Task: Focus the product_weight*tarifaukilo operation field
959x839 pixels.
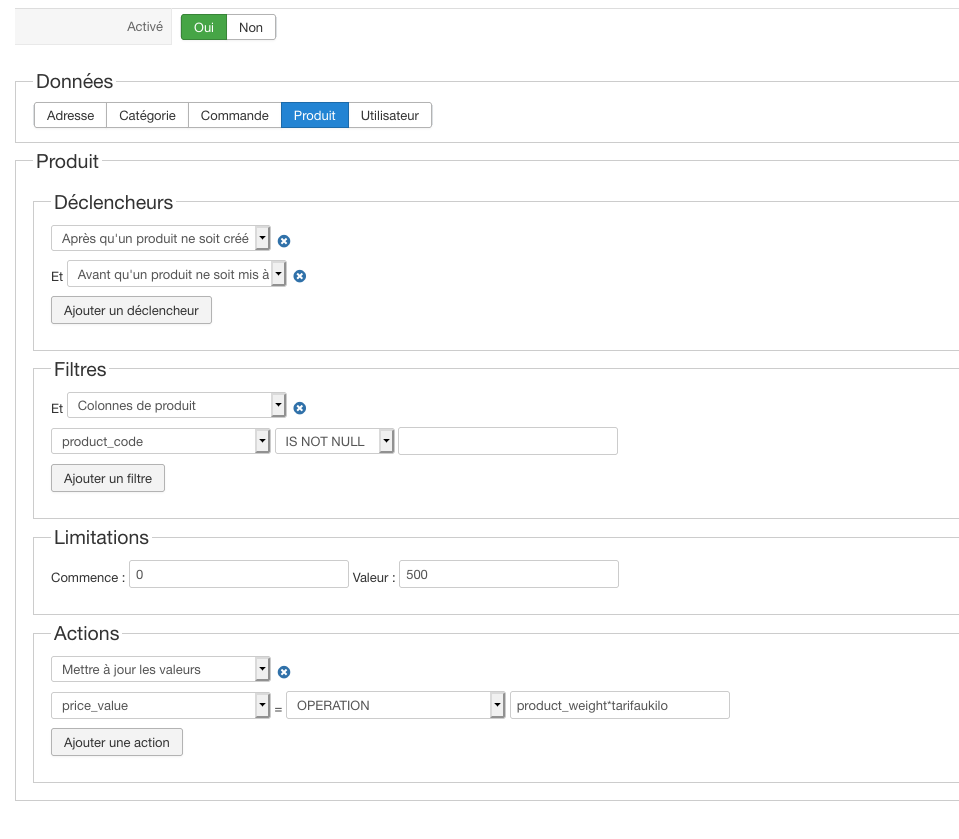Action: pos(619,705)
